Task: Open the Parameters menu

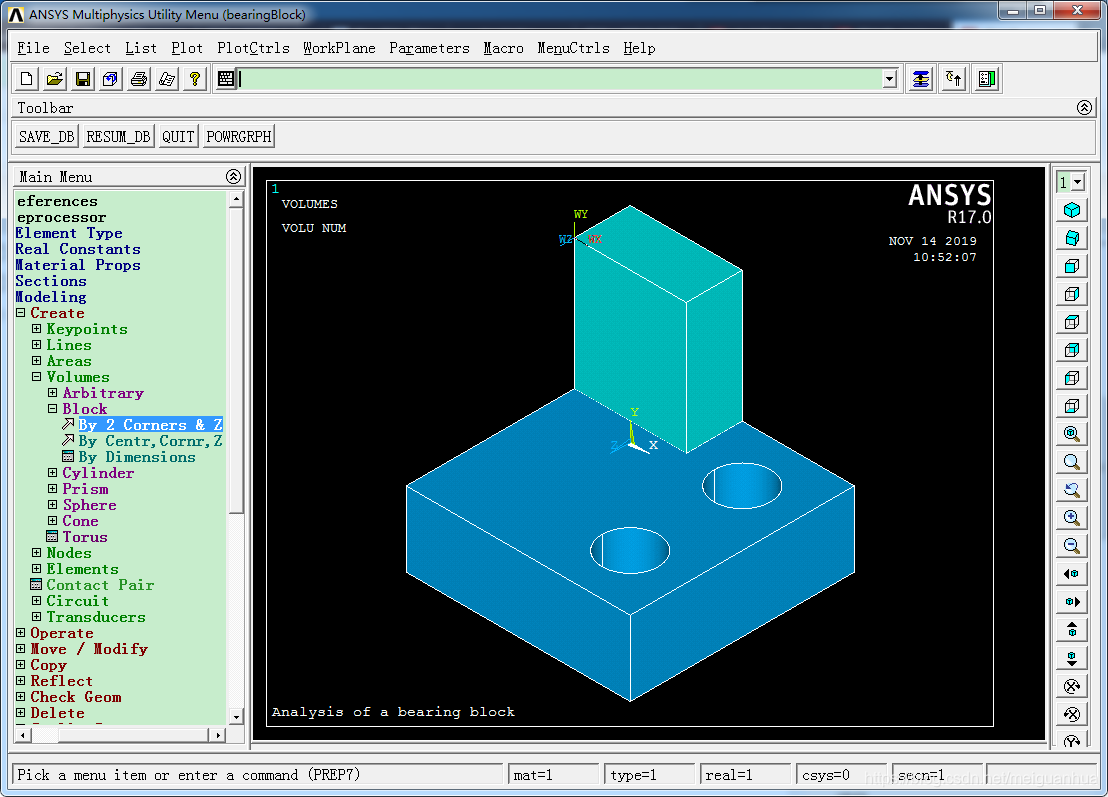Action: click(x=429, y=48)
